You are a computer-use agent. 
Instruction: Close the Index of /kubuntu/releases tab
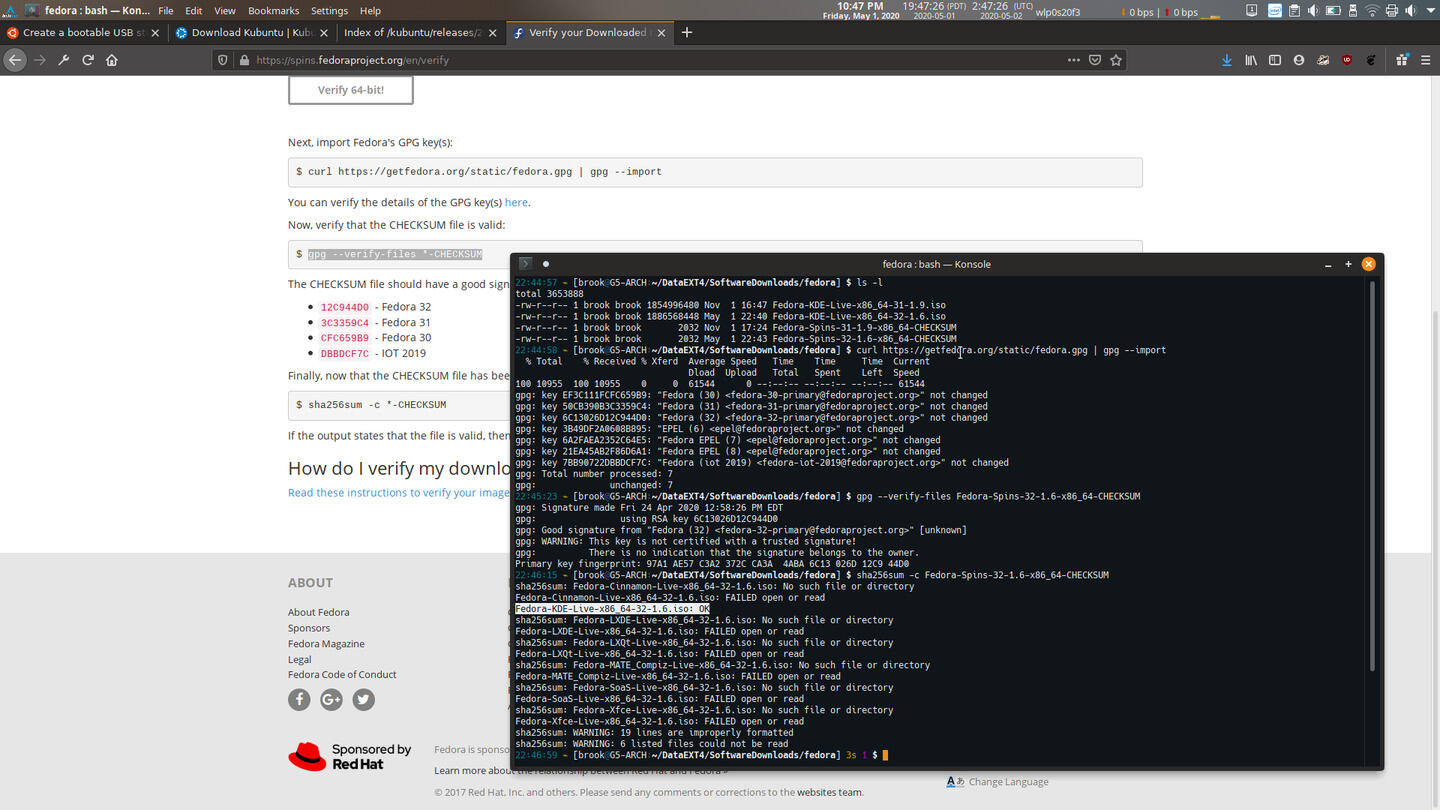pos(492,33)
